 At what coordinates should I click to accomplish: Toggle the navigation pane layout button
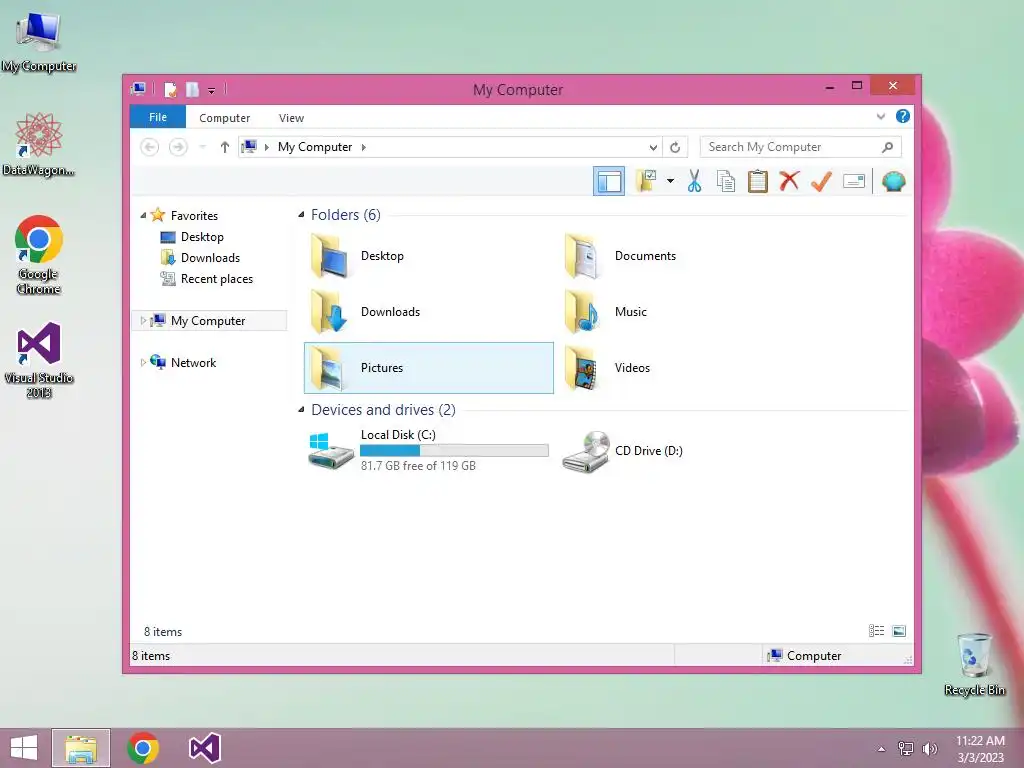click(609, 182)
